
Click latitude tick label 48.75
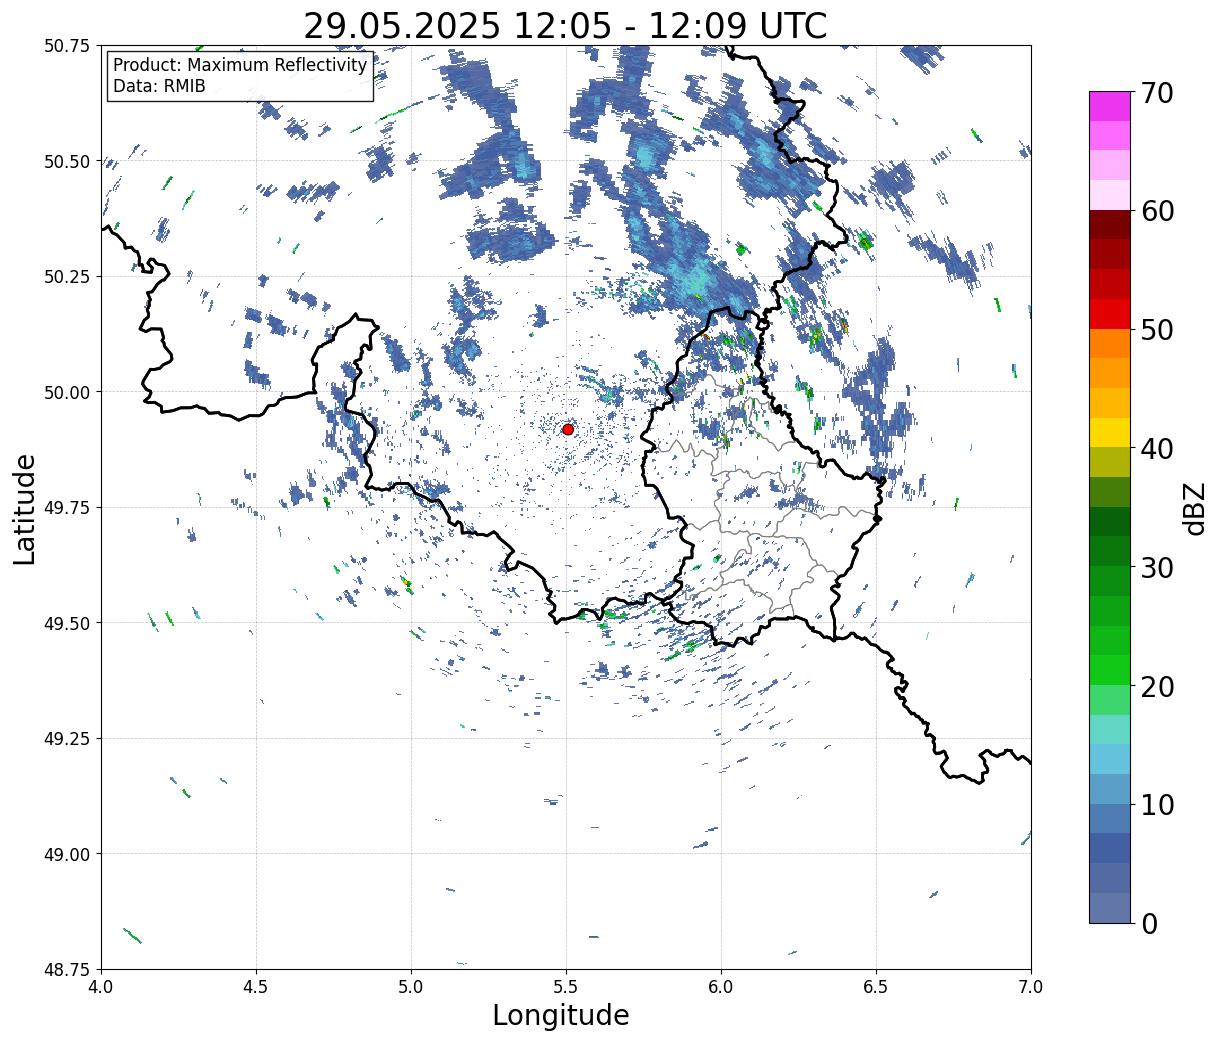[67, 970]
